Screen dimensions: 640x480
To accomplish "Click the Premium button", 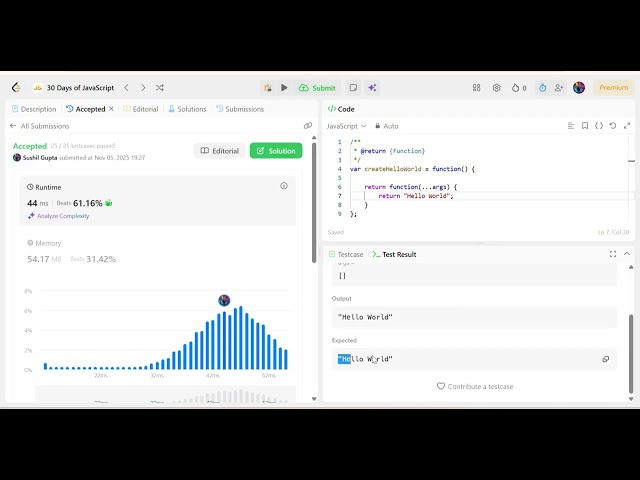I will [613, 87].
